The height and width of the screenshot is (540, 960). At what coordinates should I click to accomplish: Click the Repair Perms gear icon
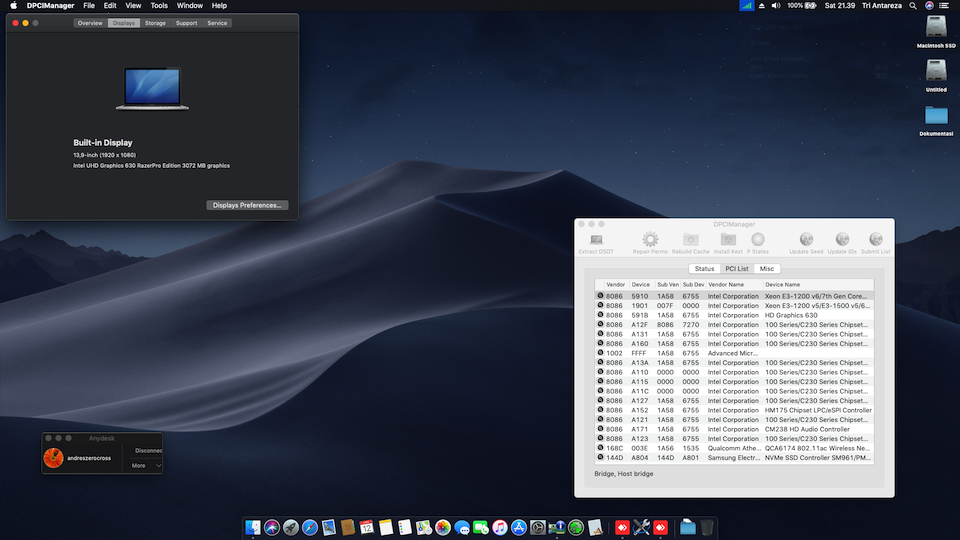coord(650,239)
